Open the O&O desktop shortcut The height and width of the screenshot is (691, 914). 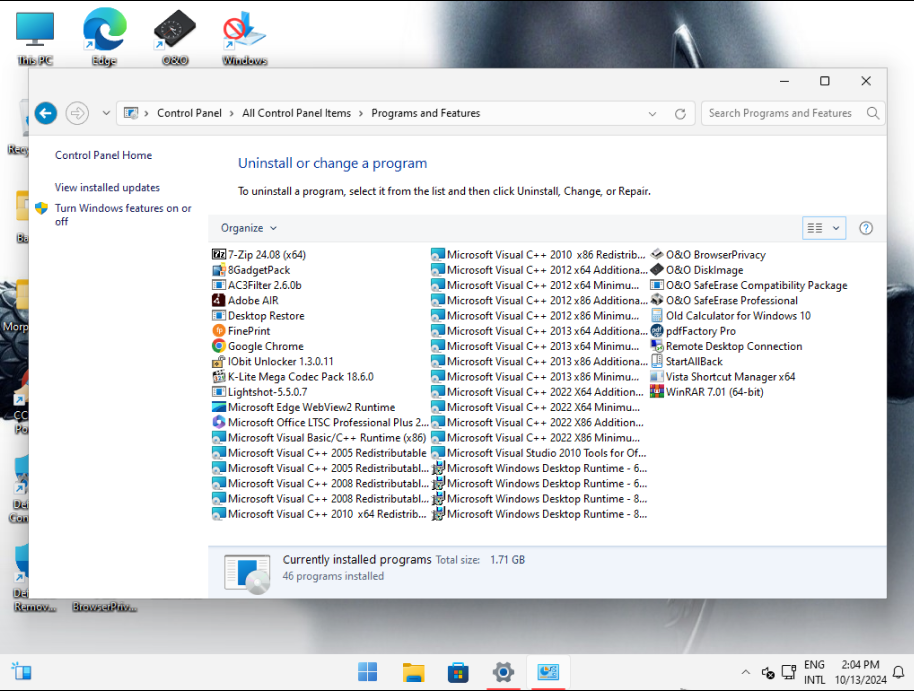point(175,36)
